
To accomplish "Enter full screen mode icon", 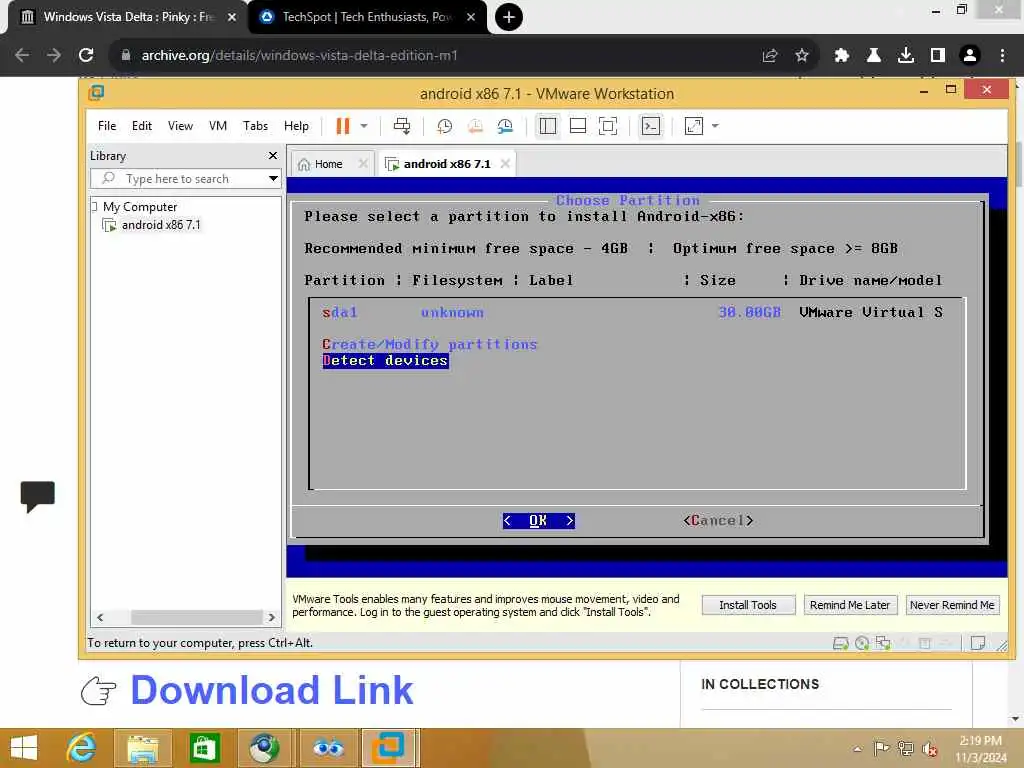I will click(607, 126).
